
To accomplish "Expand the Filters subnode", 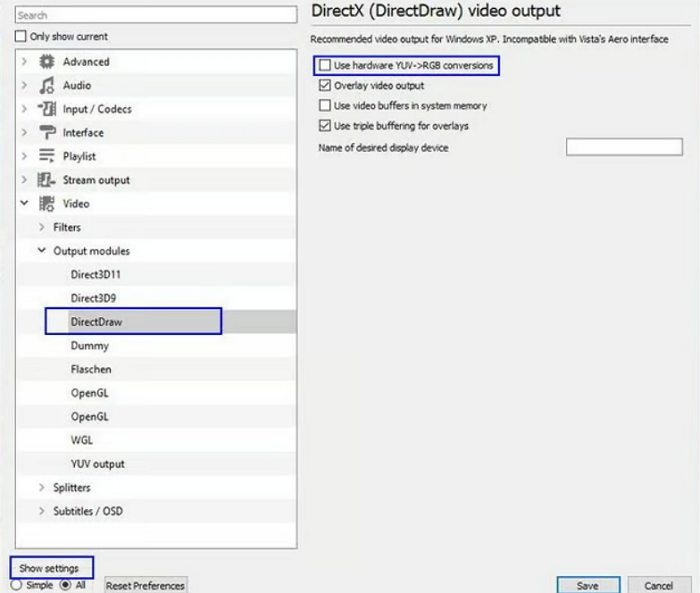I will tap(42, 227).
